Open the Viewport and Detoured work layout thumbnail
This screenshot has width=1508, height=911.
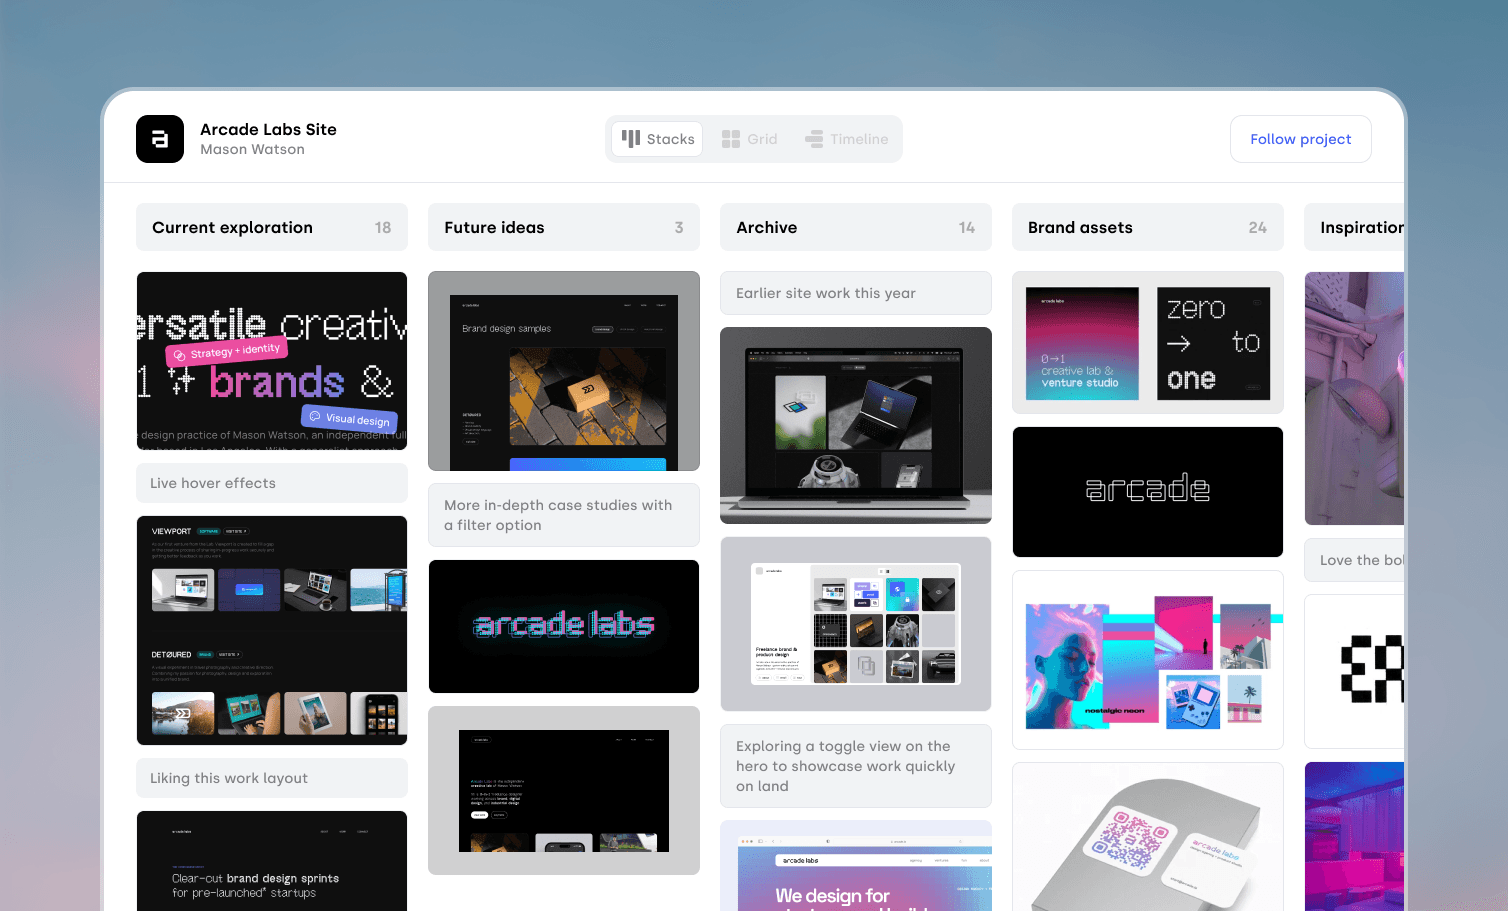pyautogui.click(x=272, y=630)
